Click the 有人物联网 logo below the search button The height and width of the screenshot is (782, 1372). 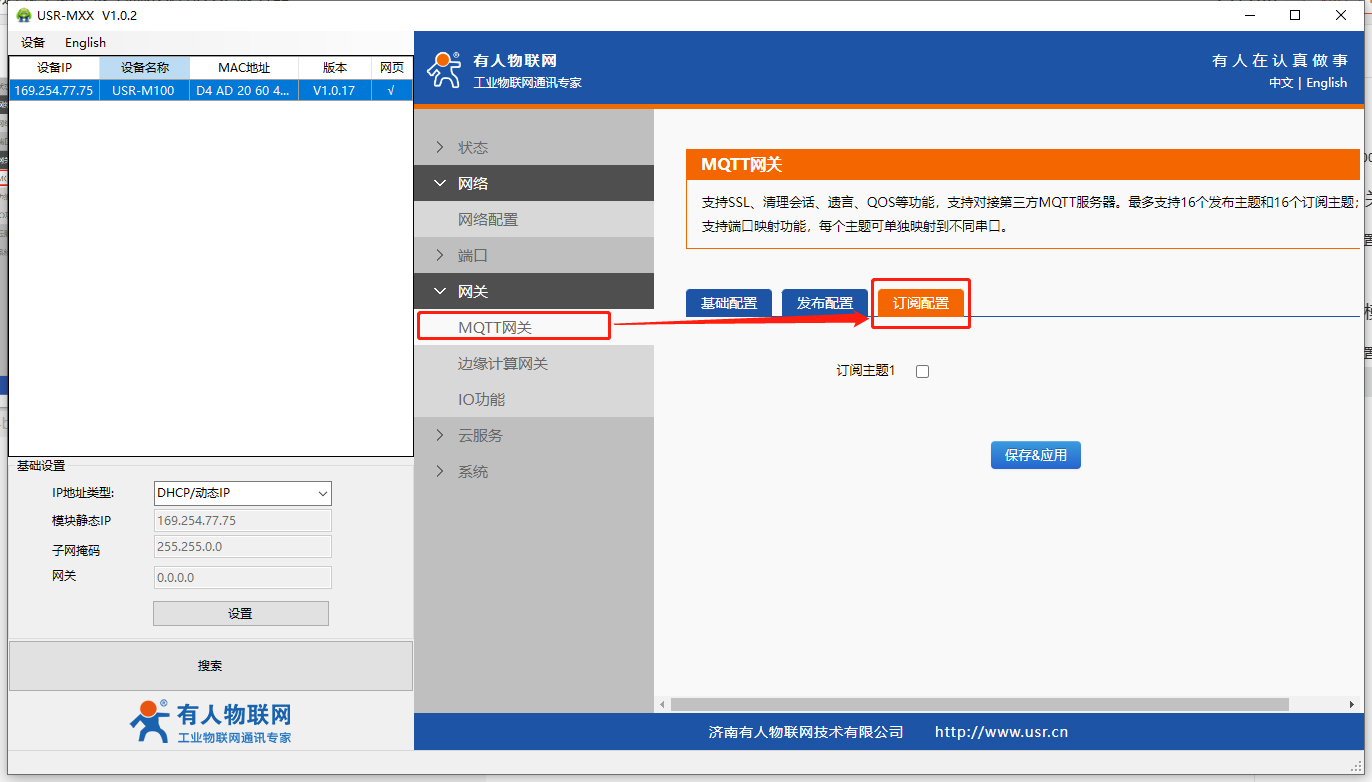[210, 722]
